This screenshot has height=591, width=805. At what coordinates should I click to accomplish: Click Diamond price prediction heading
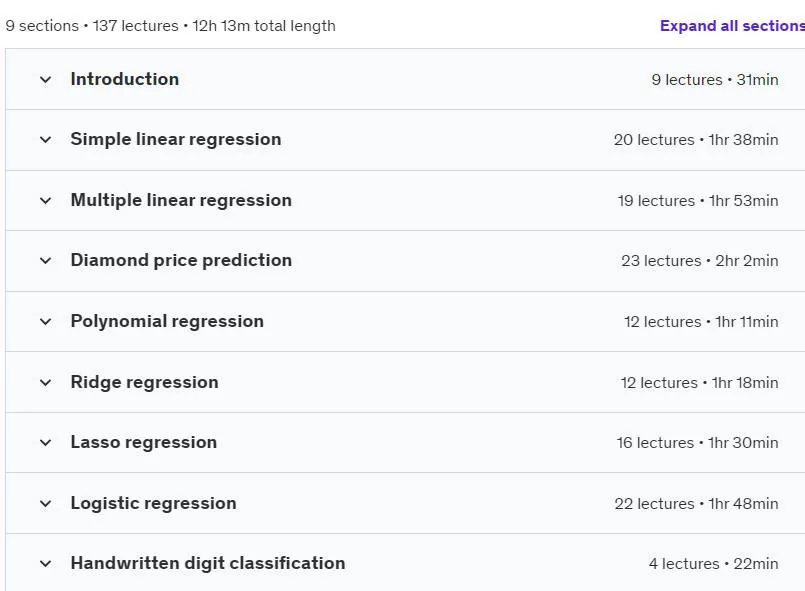[x=181, y=260]
